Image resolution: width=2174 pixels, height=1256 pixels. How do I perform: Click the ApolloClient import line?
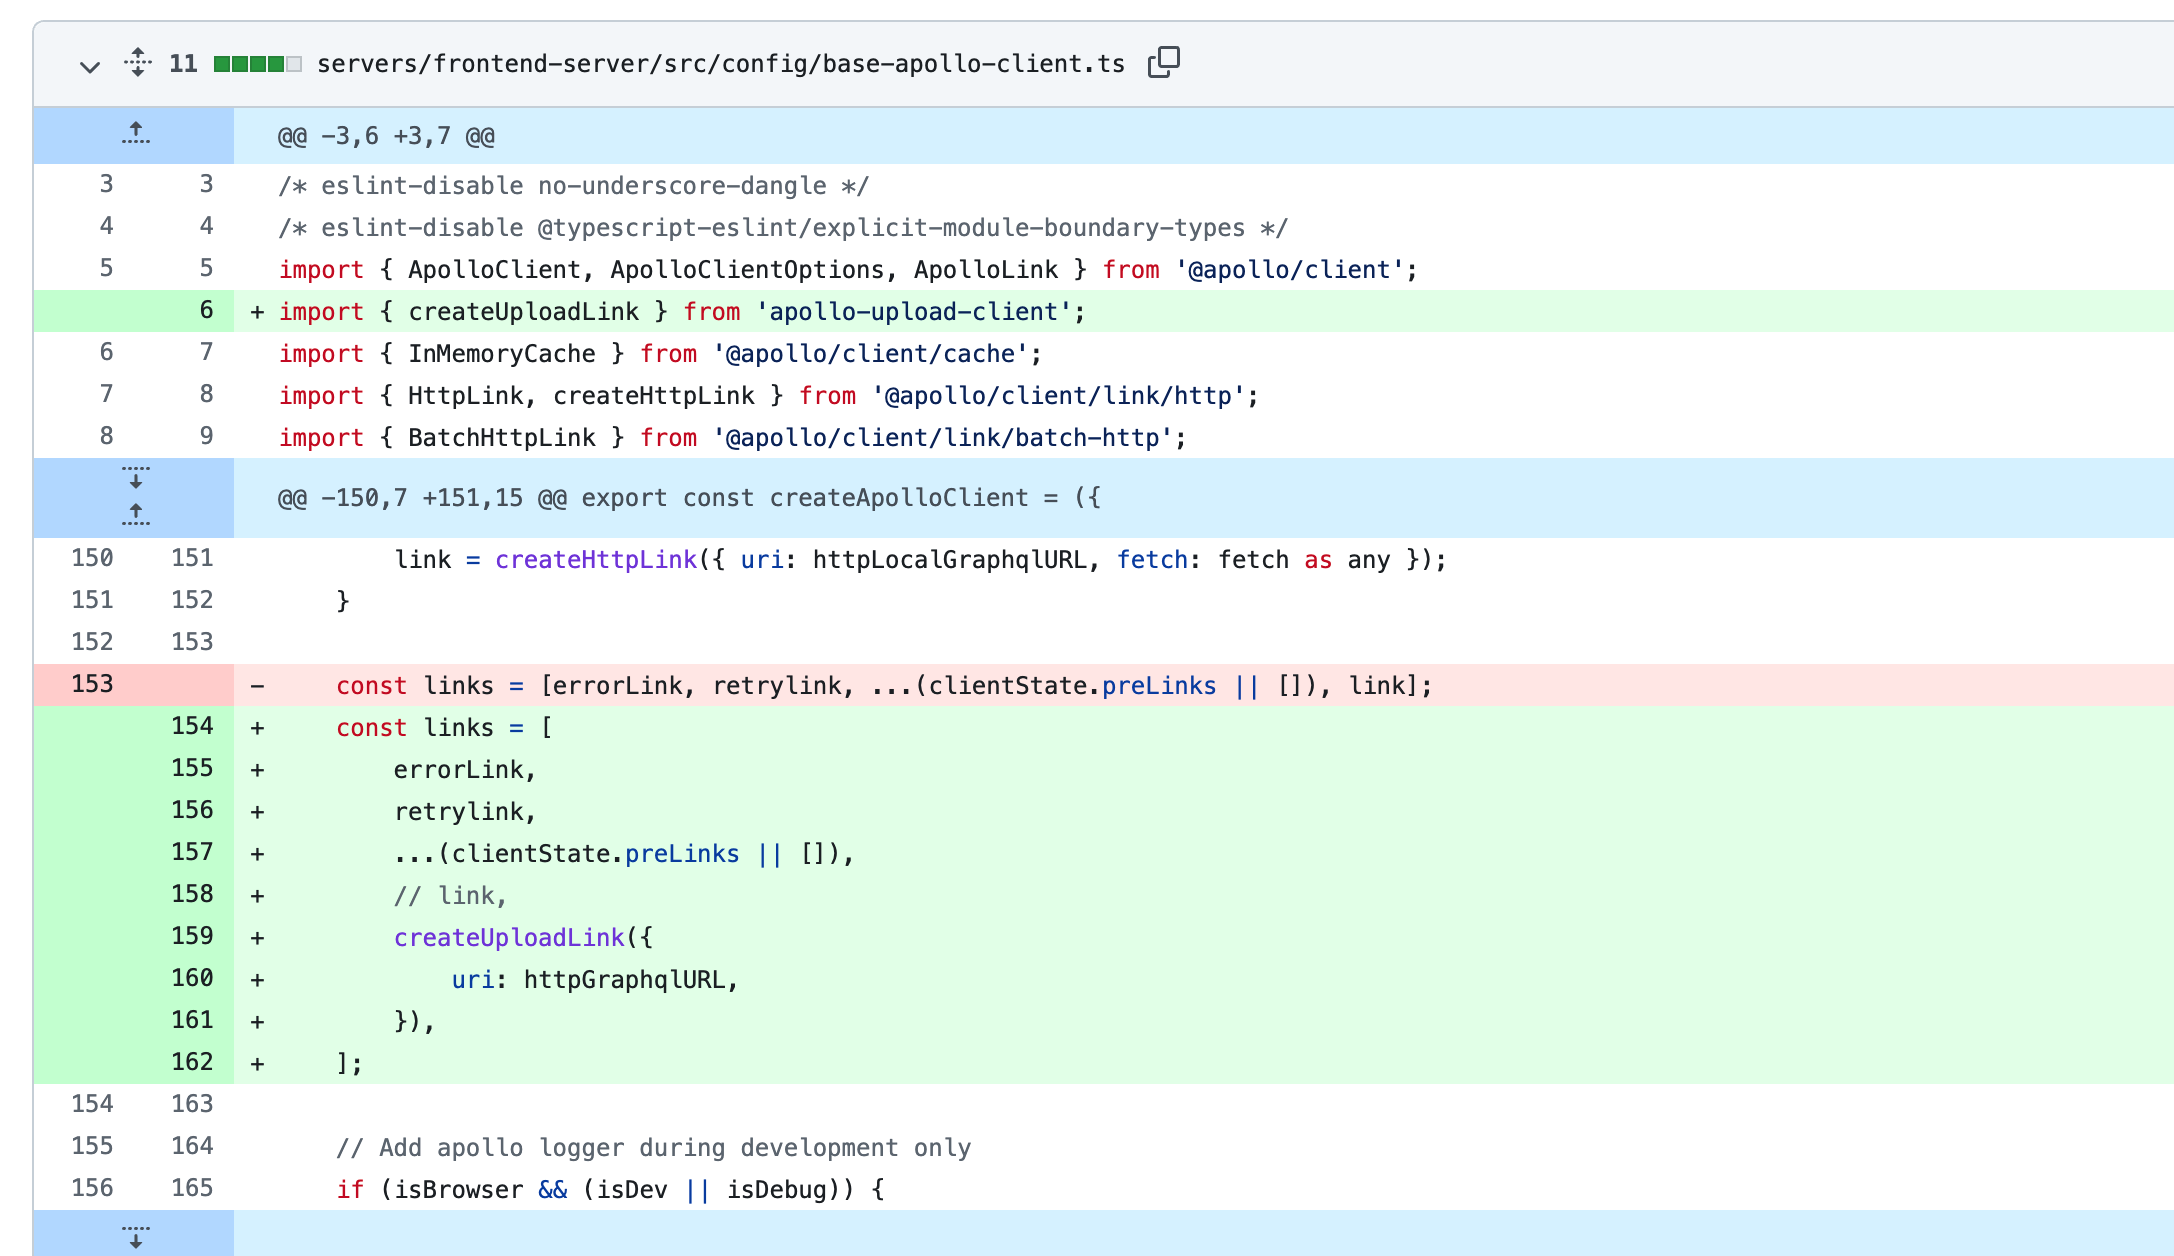click(x=848, y=270)
